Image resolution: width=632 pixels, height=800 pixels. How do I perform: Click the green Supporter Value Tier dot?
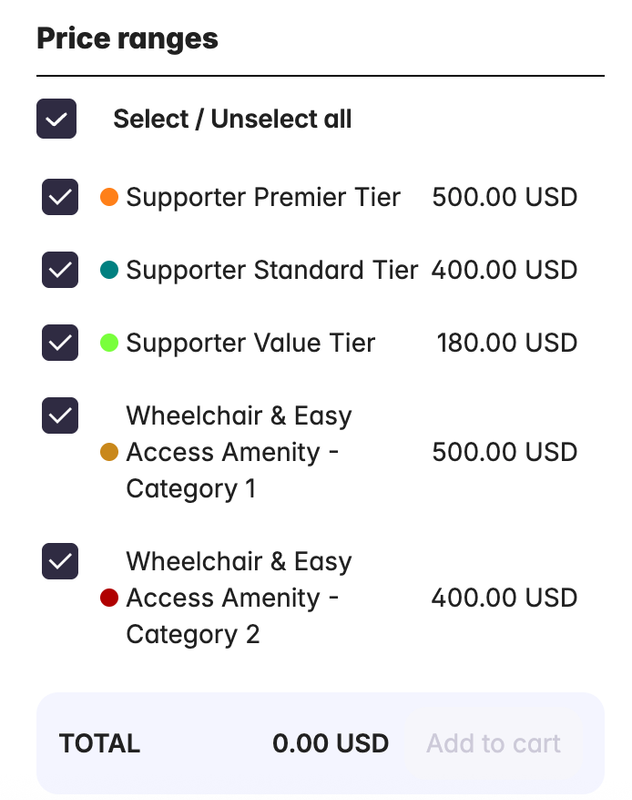[x=110, y=343]
